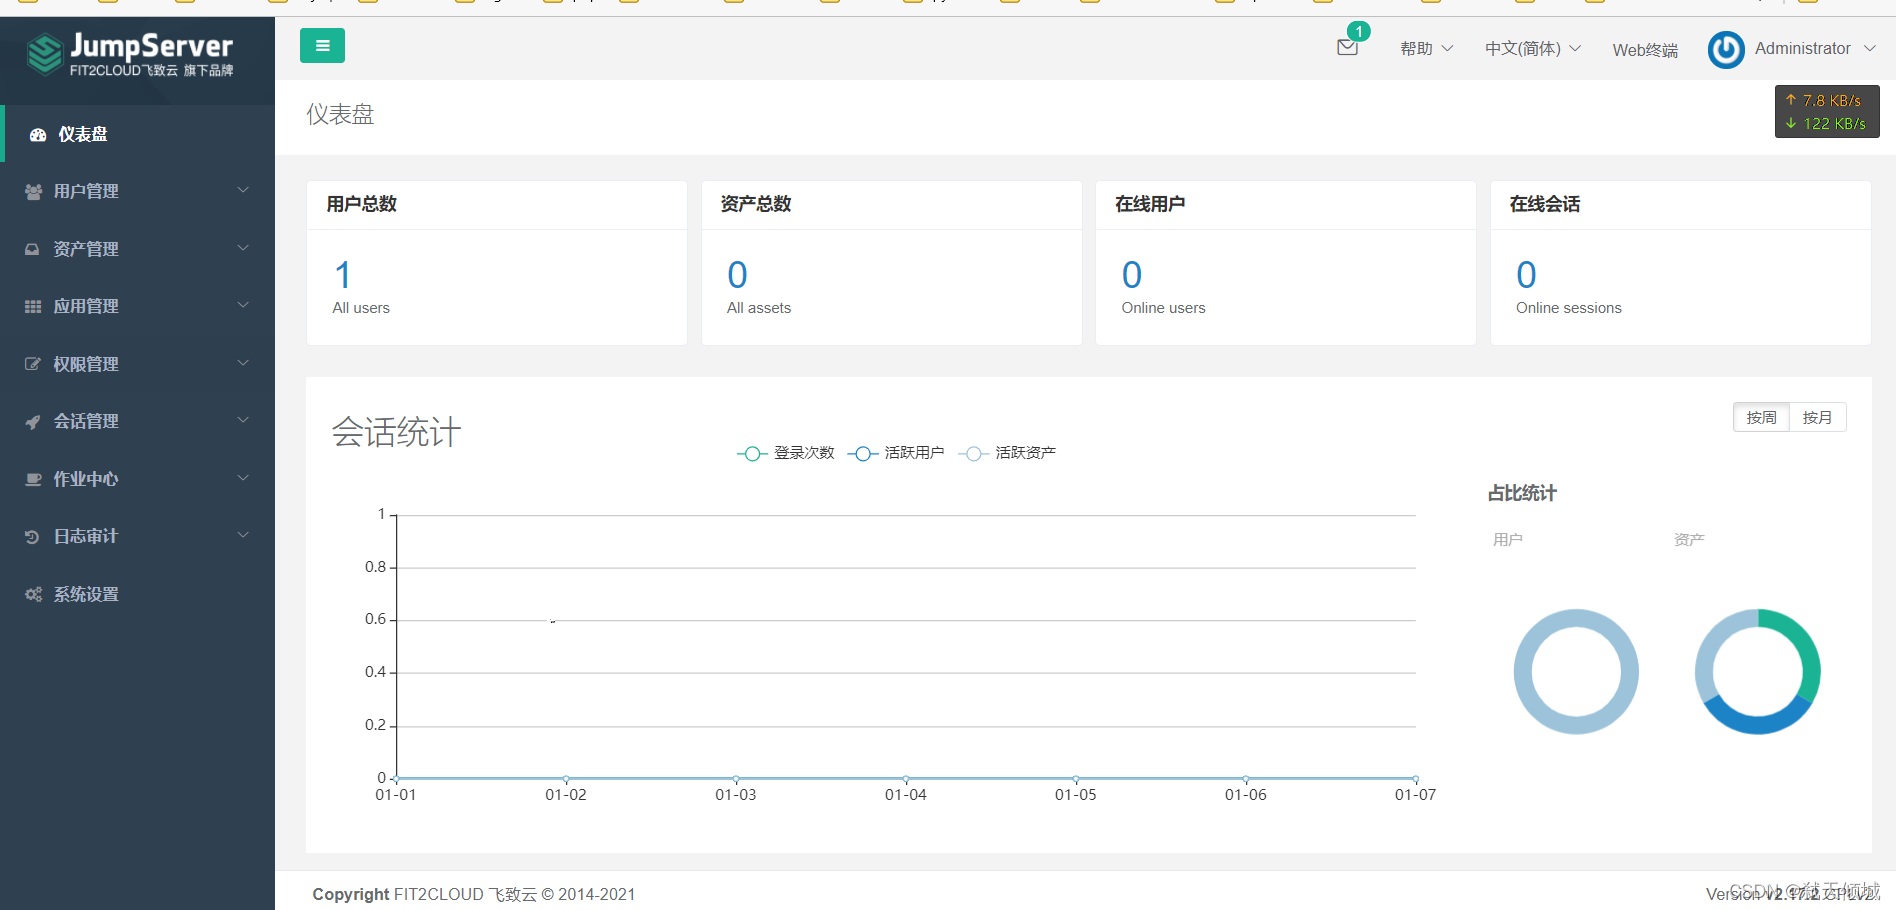Click the 会话管理 menu label
The height and width of the screenshot is (910, 1896).
pyautogui.click(x=86, y=422)
